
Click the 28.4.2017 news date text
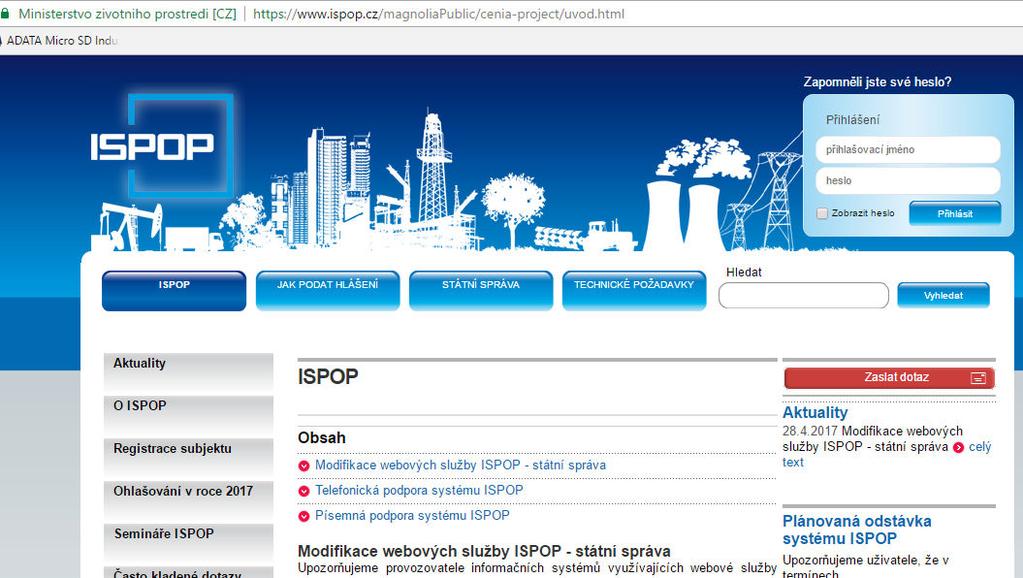pyautogui.click(x=810, y=431)
